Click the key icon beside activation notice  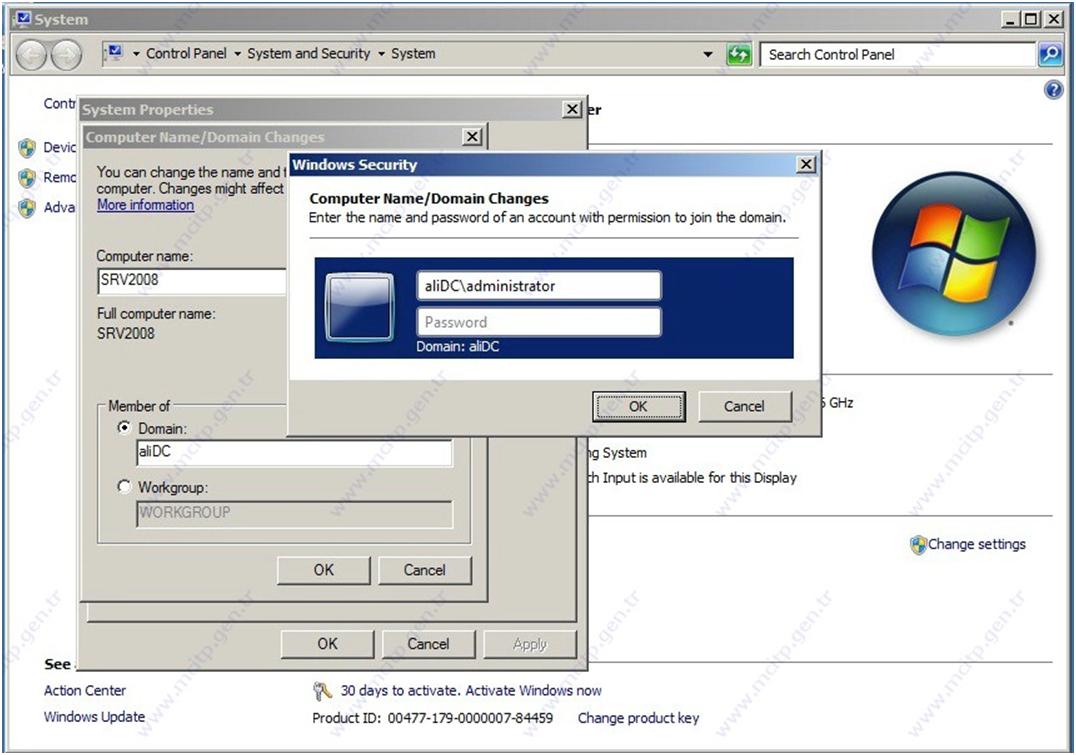pyautogui.click(x=322, y=690)
